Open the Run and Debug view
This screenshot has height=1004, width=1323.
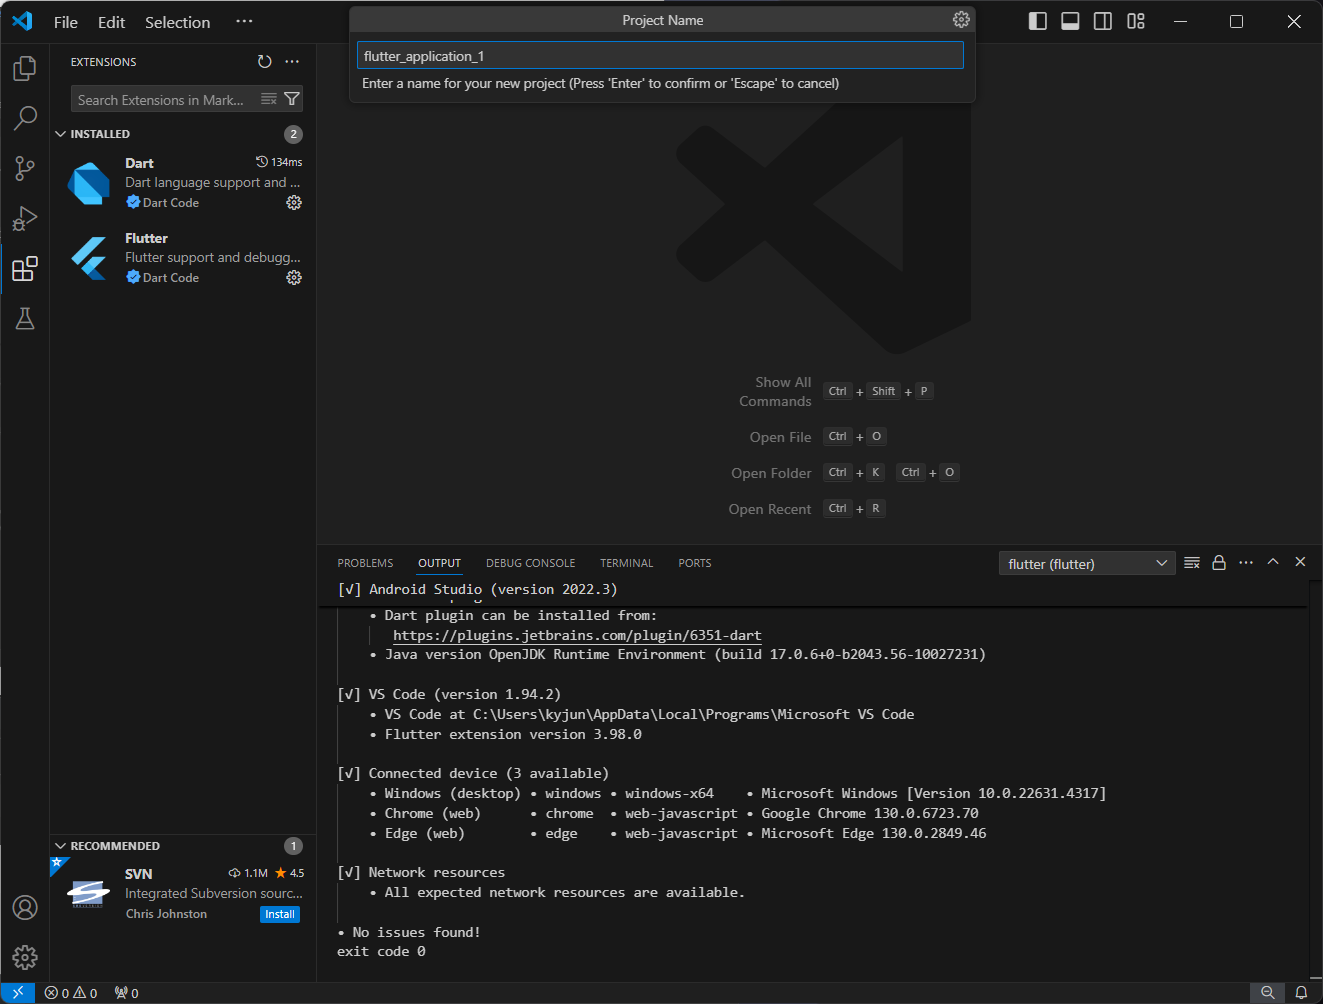click(25, 218)
